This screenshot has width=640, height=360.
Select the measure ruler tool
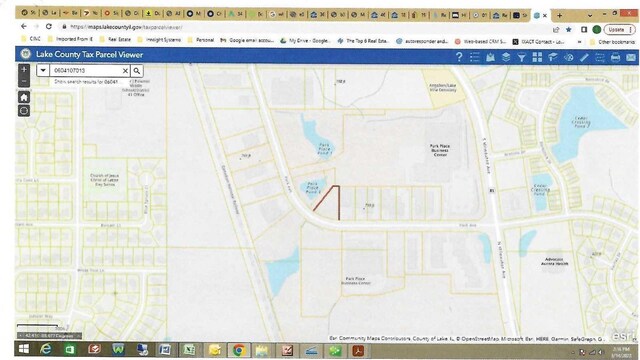tap(584, 57)
